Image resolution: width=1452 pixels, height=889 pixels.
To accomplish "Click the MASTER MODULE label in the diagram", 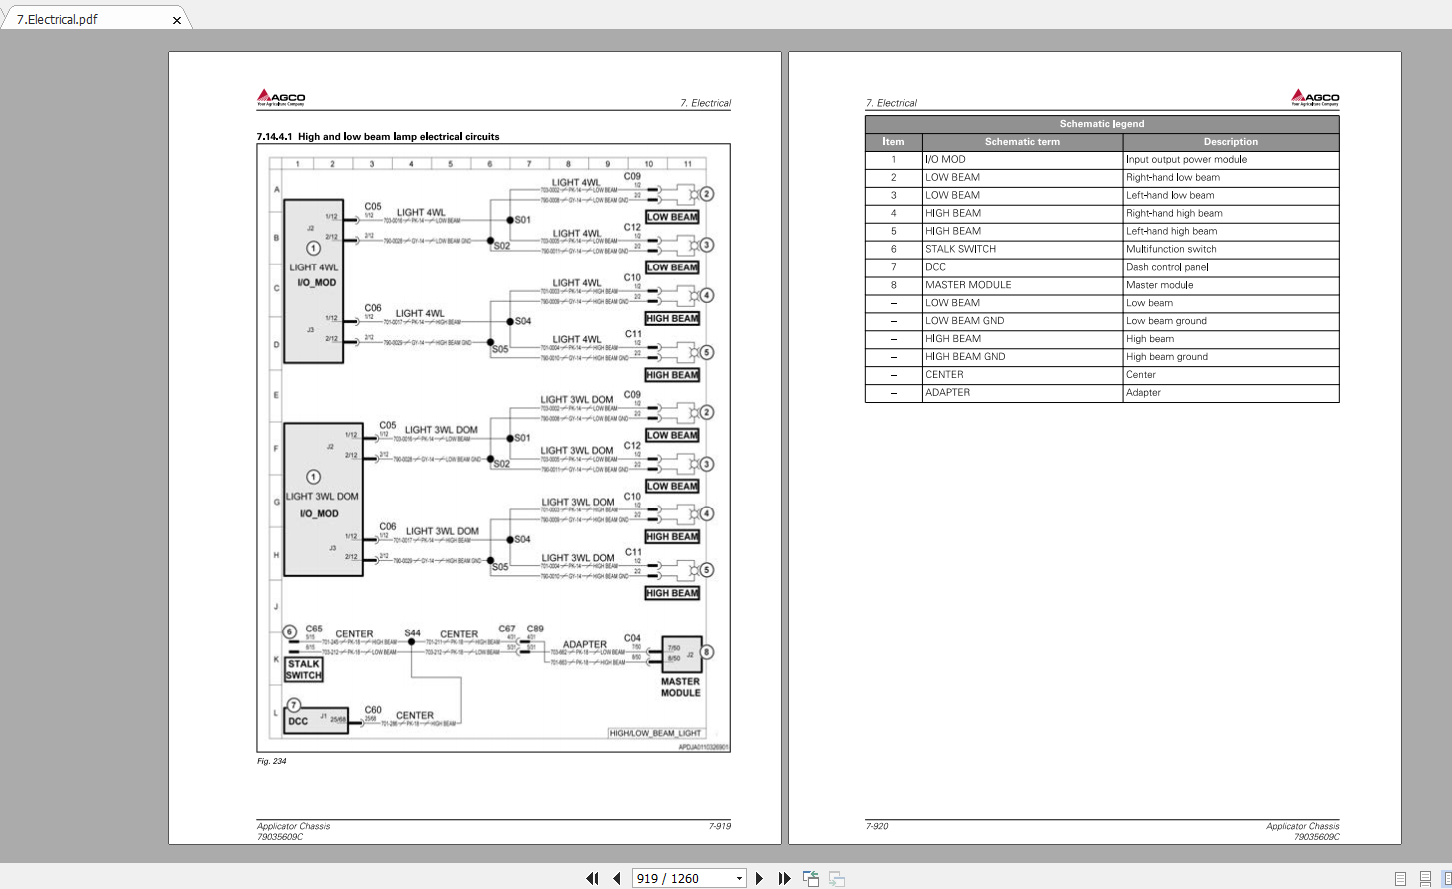I will coord(681,687).
